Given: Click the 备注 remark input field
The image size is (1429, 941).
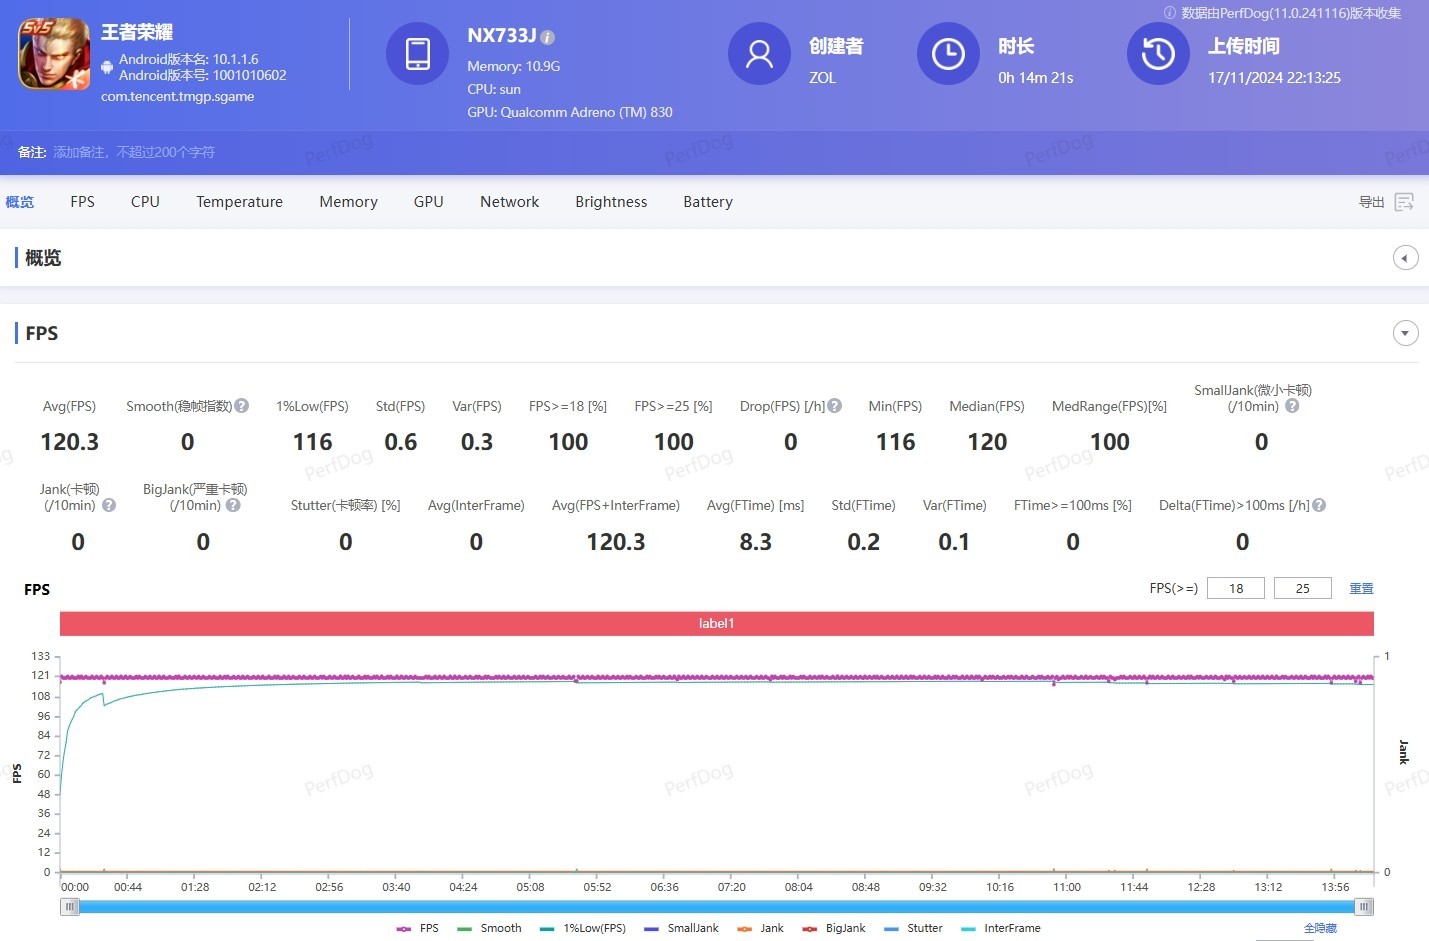Looking at the screenshot, I should [x=134, y=152].
